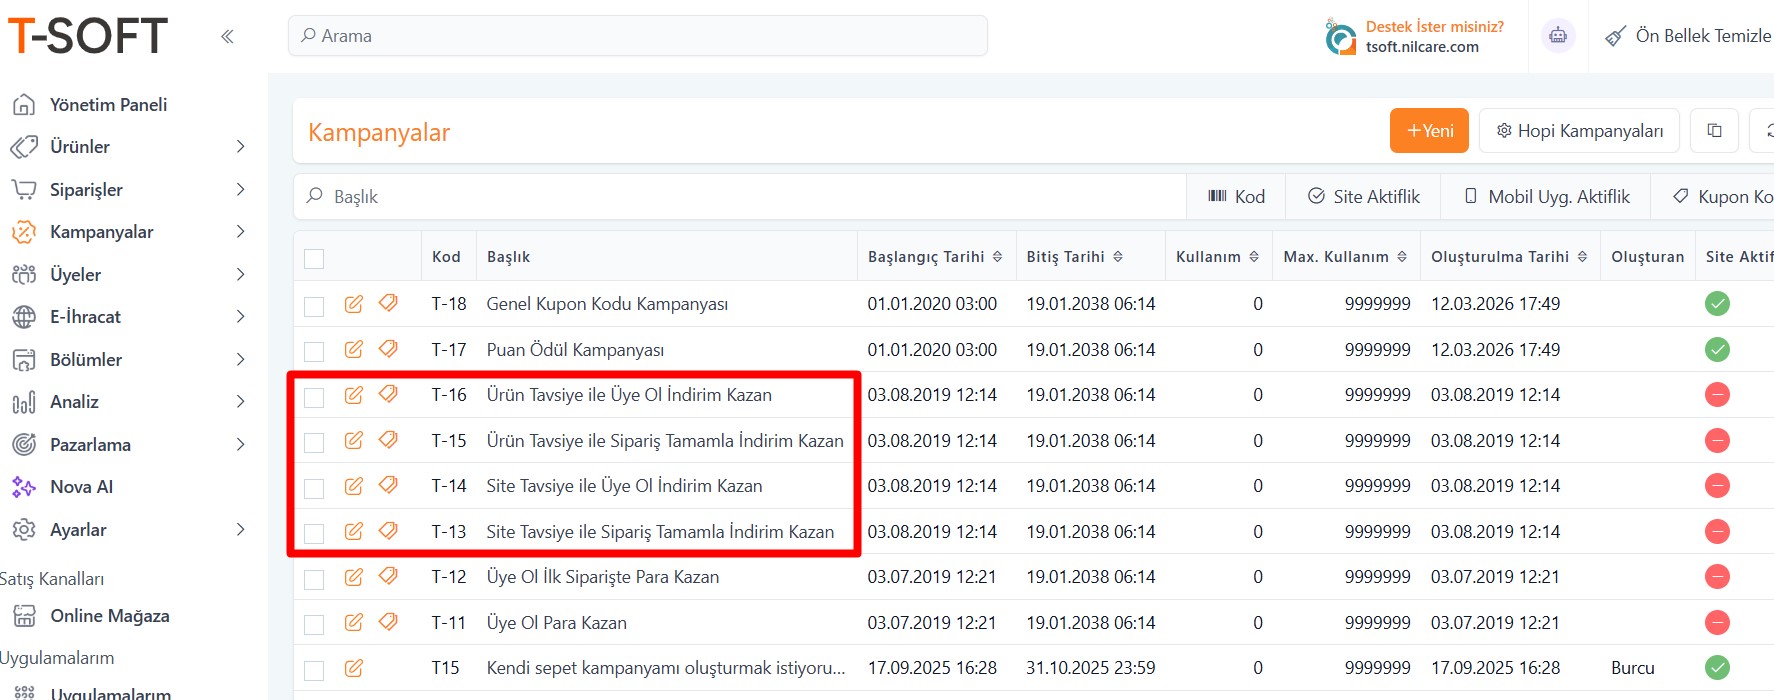Click the coupon tag icon for T-12
The height and width of the screenshot is (700, 1774).
388,576
